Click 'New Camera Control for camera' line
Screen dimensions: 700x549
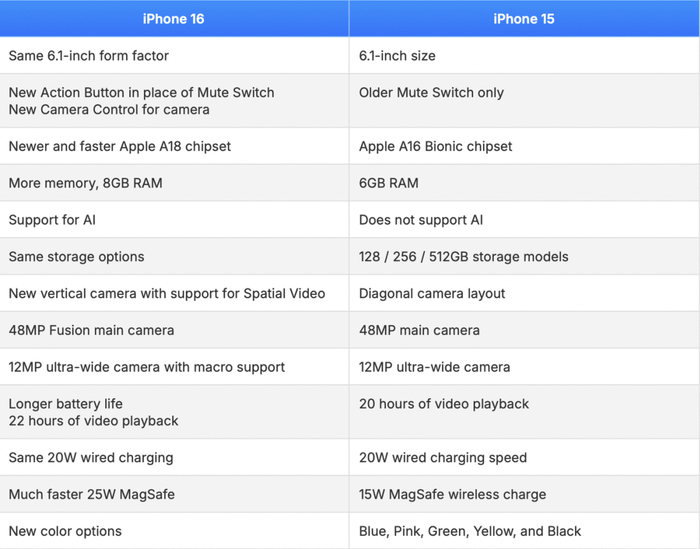click(x=109, y=109)
